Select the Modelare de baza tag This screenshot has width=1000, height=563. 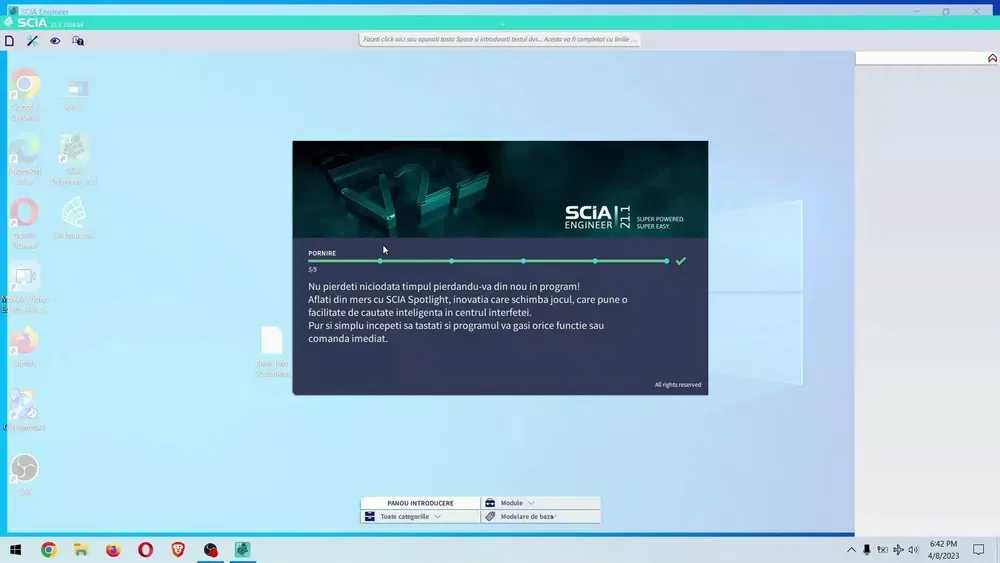[x=541, y=516]
